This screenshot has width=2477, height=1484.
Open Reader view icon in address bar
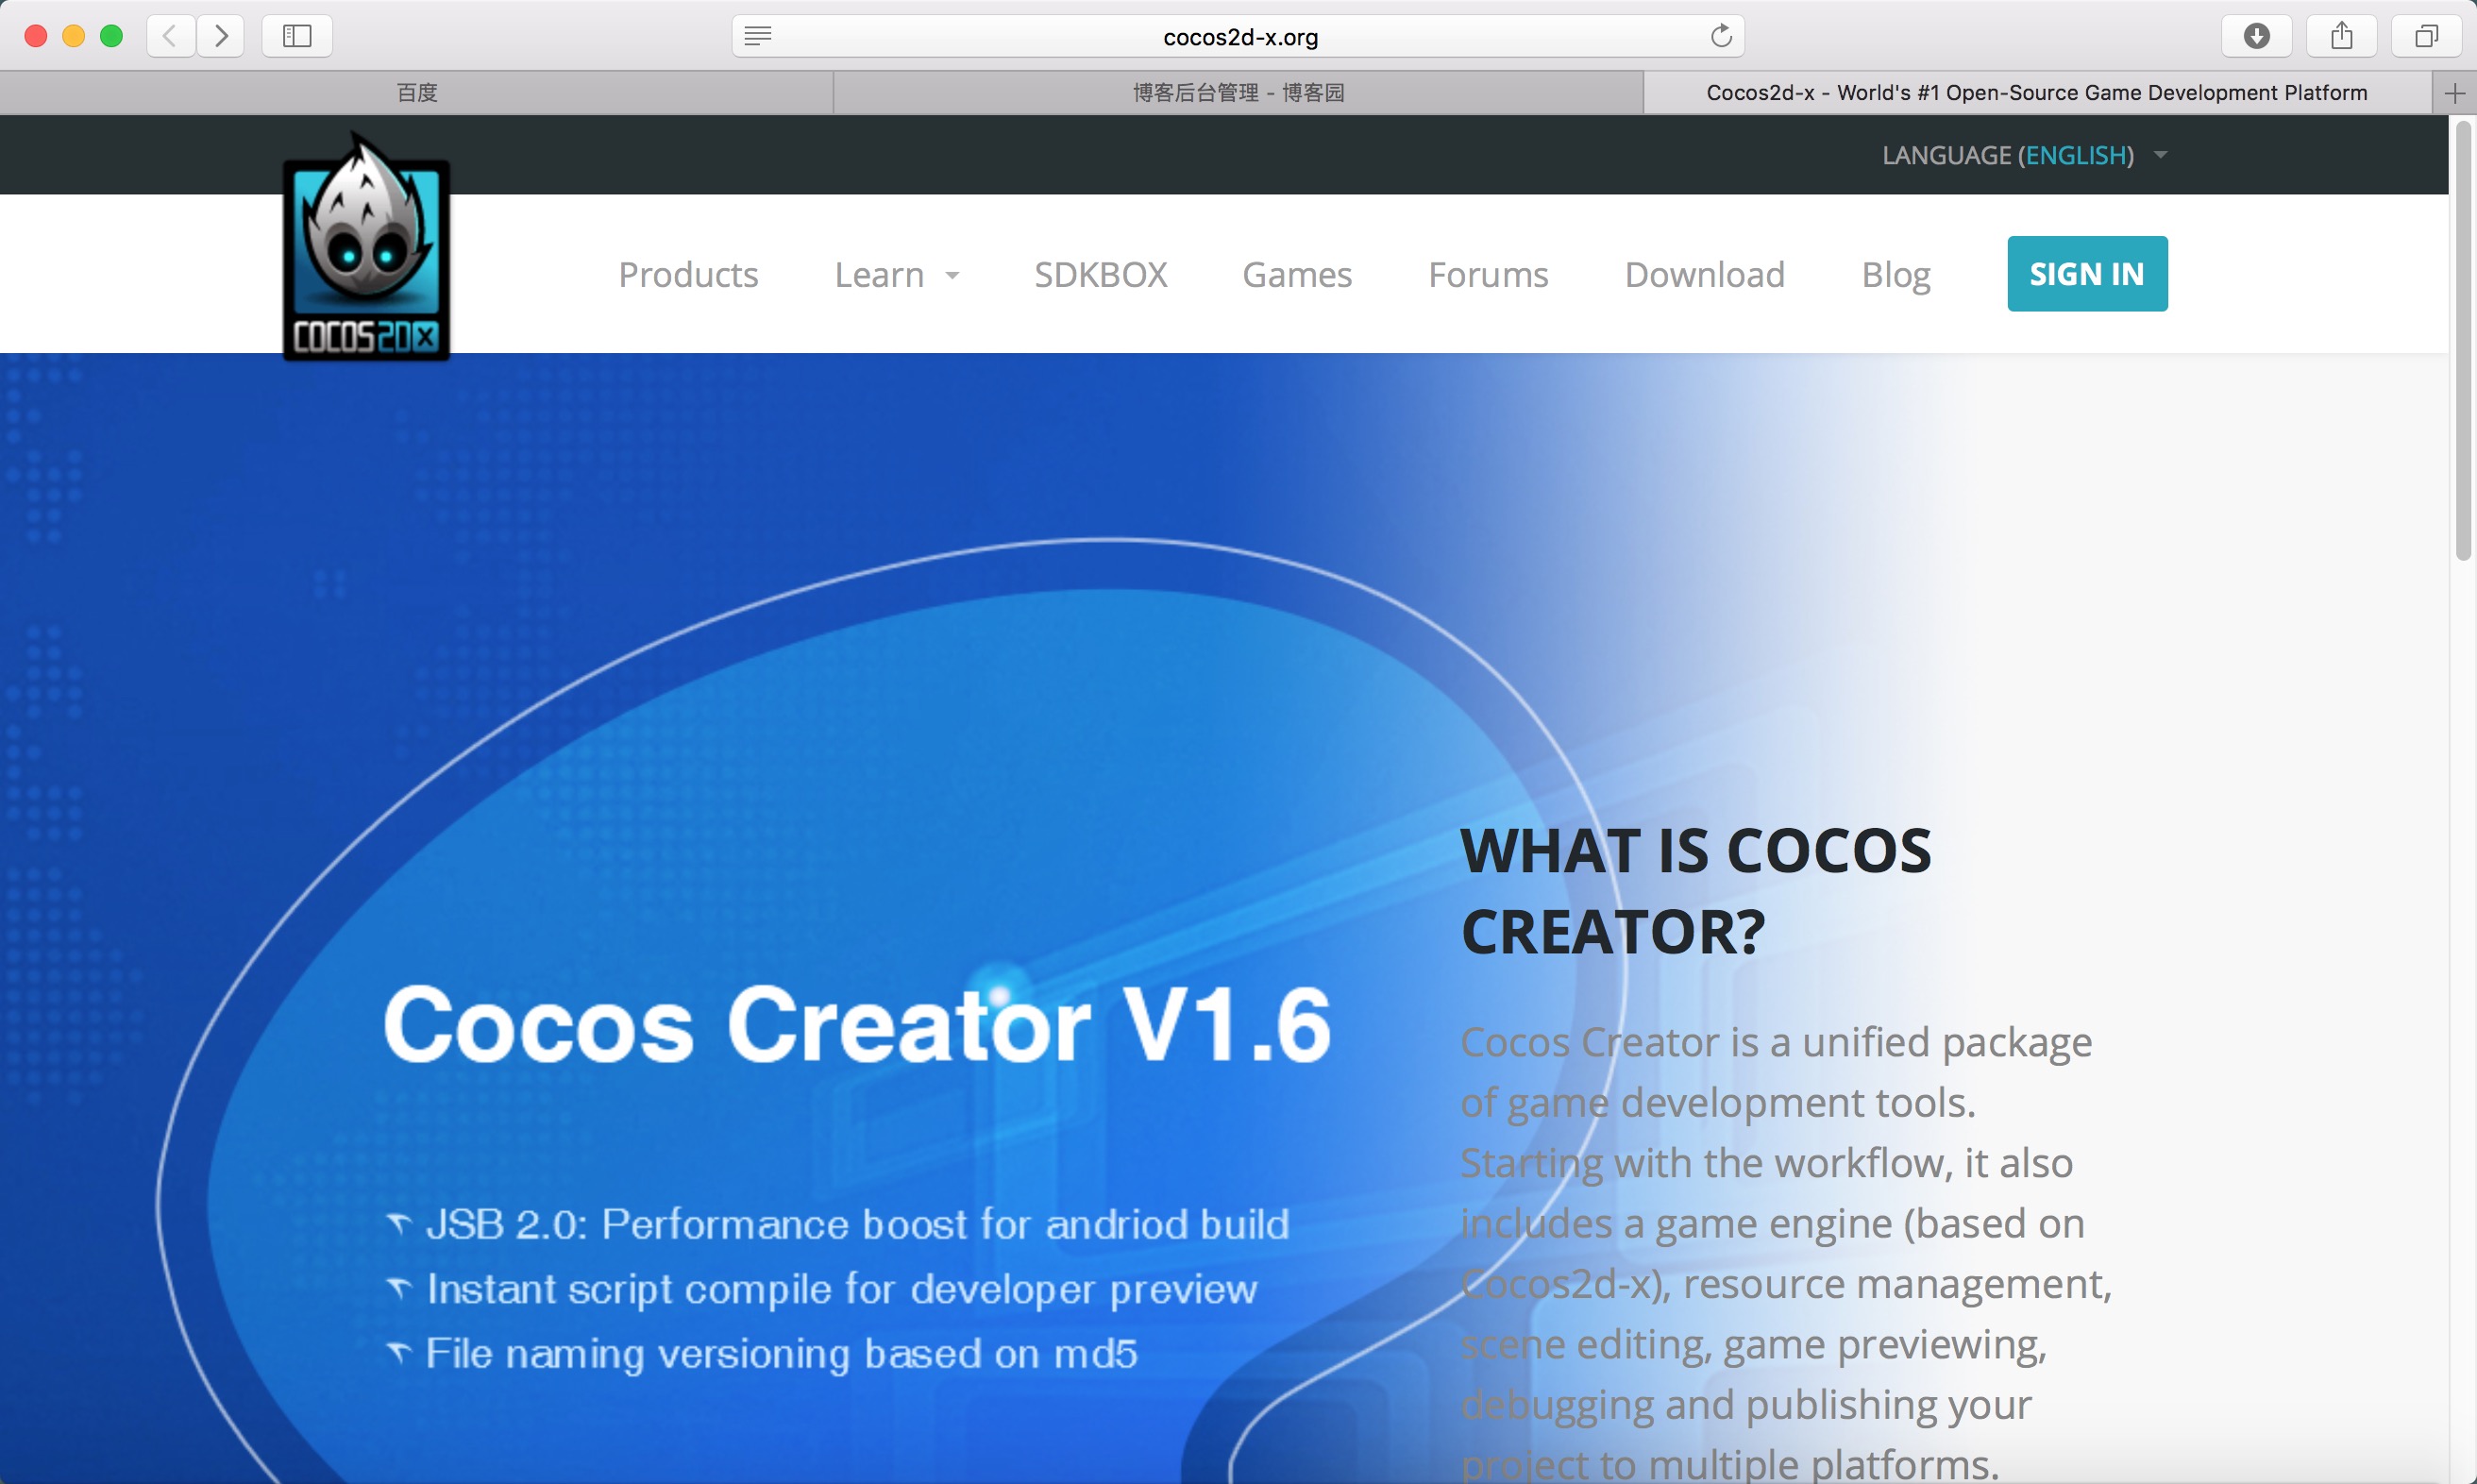click(x=758, y=36)
